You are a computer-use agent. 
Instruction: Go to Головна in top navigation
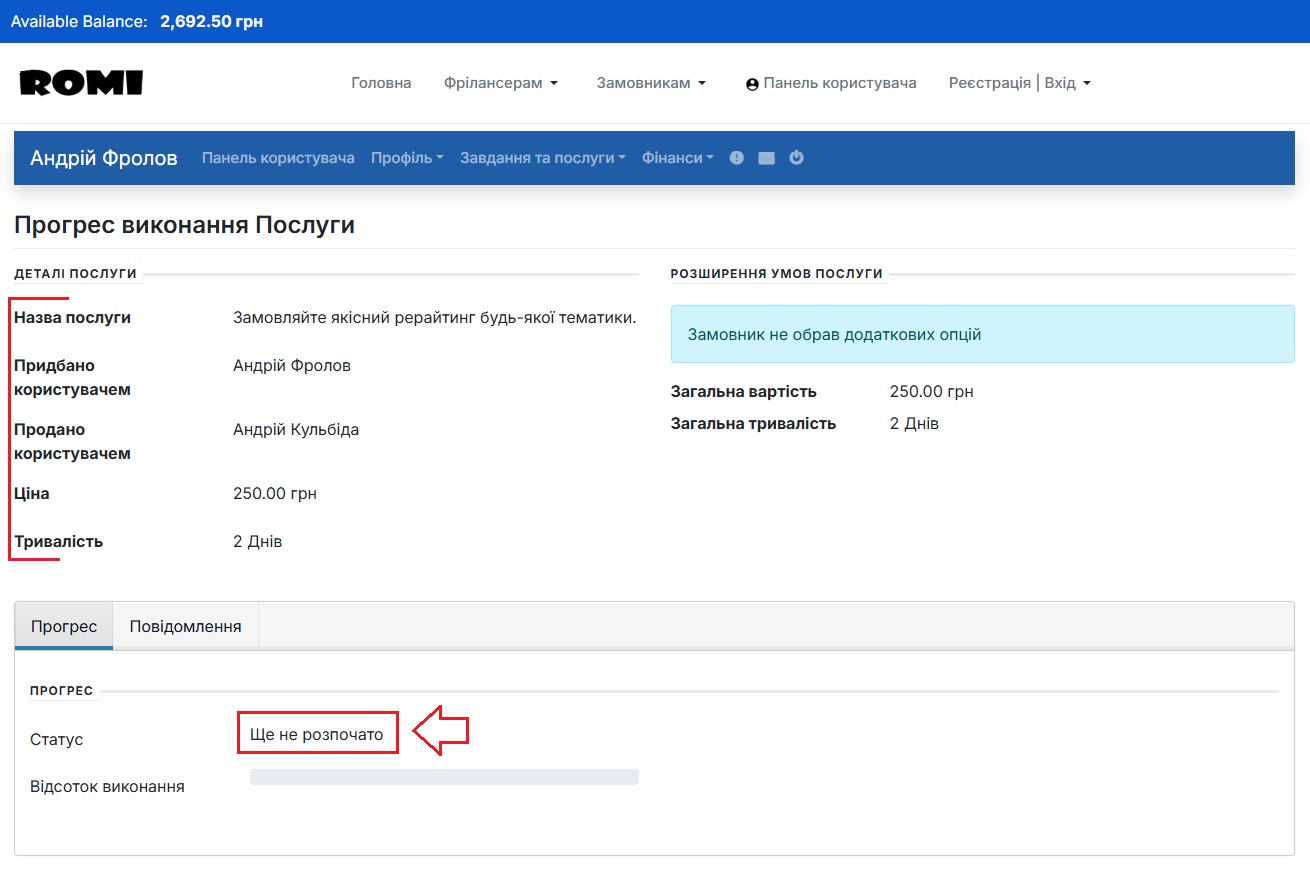(381, 83)
